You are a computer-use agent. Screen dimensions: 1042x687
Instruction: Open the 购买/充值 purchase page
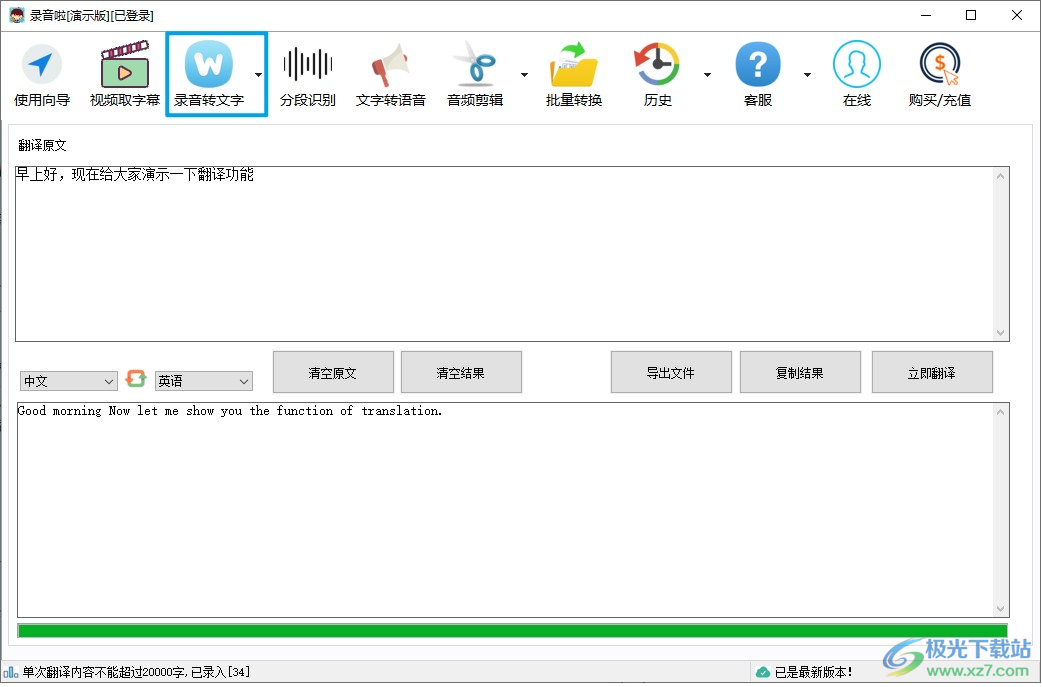[940, 74]
